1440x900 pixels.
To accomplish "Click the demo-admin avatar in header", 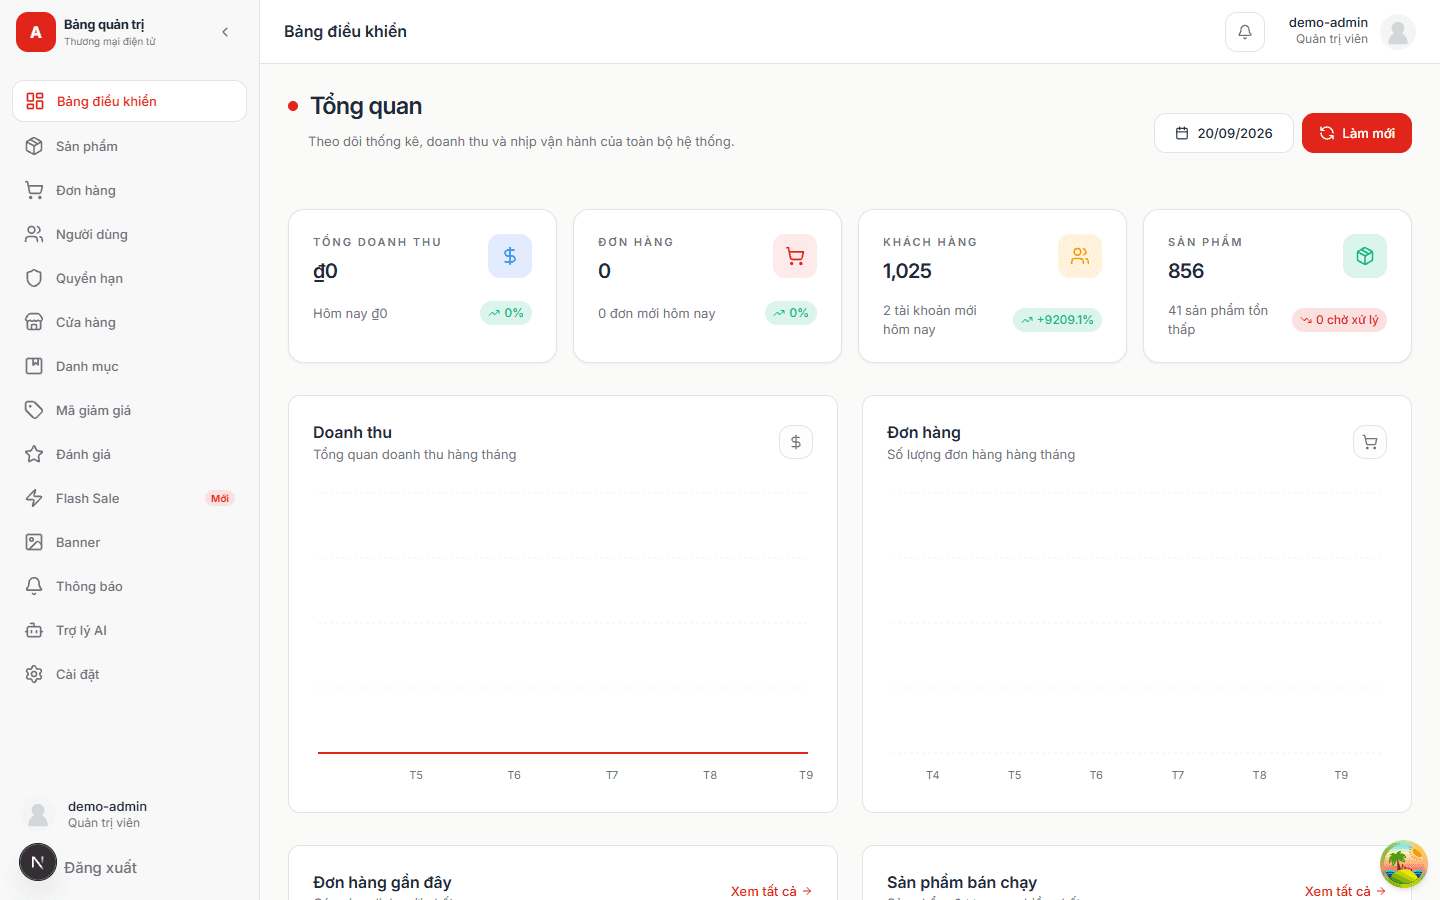I will (1398, 32).
